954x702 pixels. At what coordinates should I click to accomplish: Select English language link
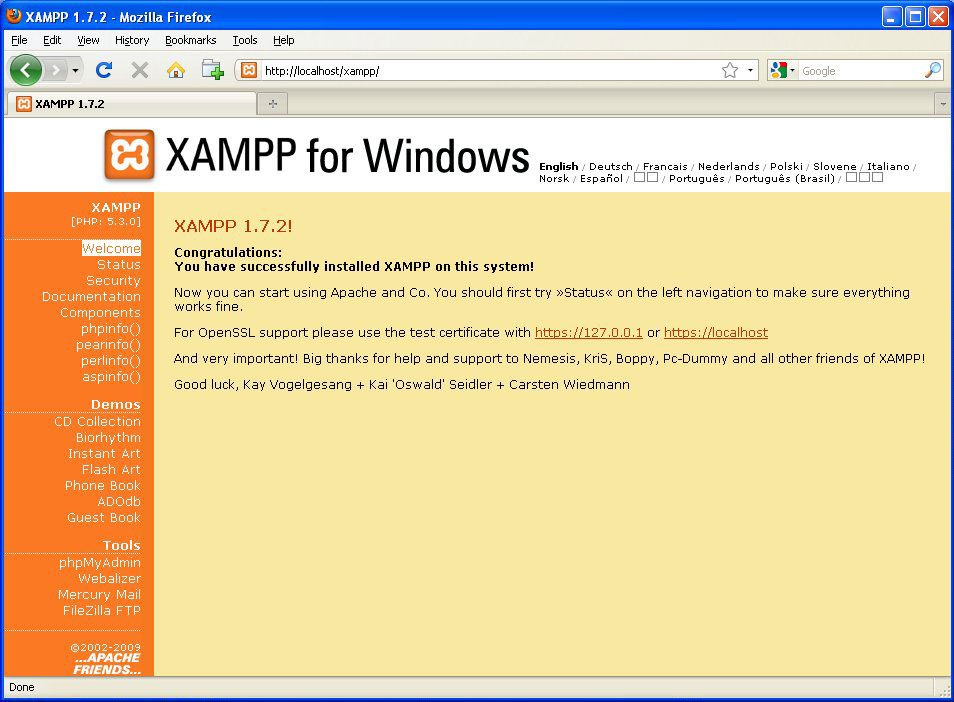[x=559, y=167]
